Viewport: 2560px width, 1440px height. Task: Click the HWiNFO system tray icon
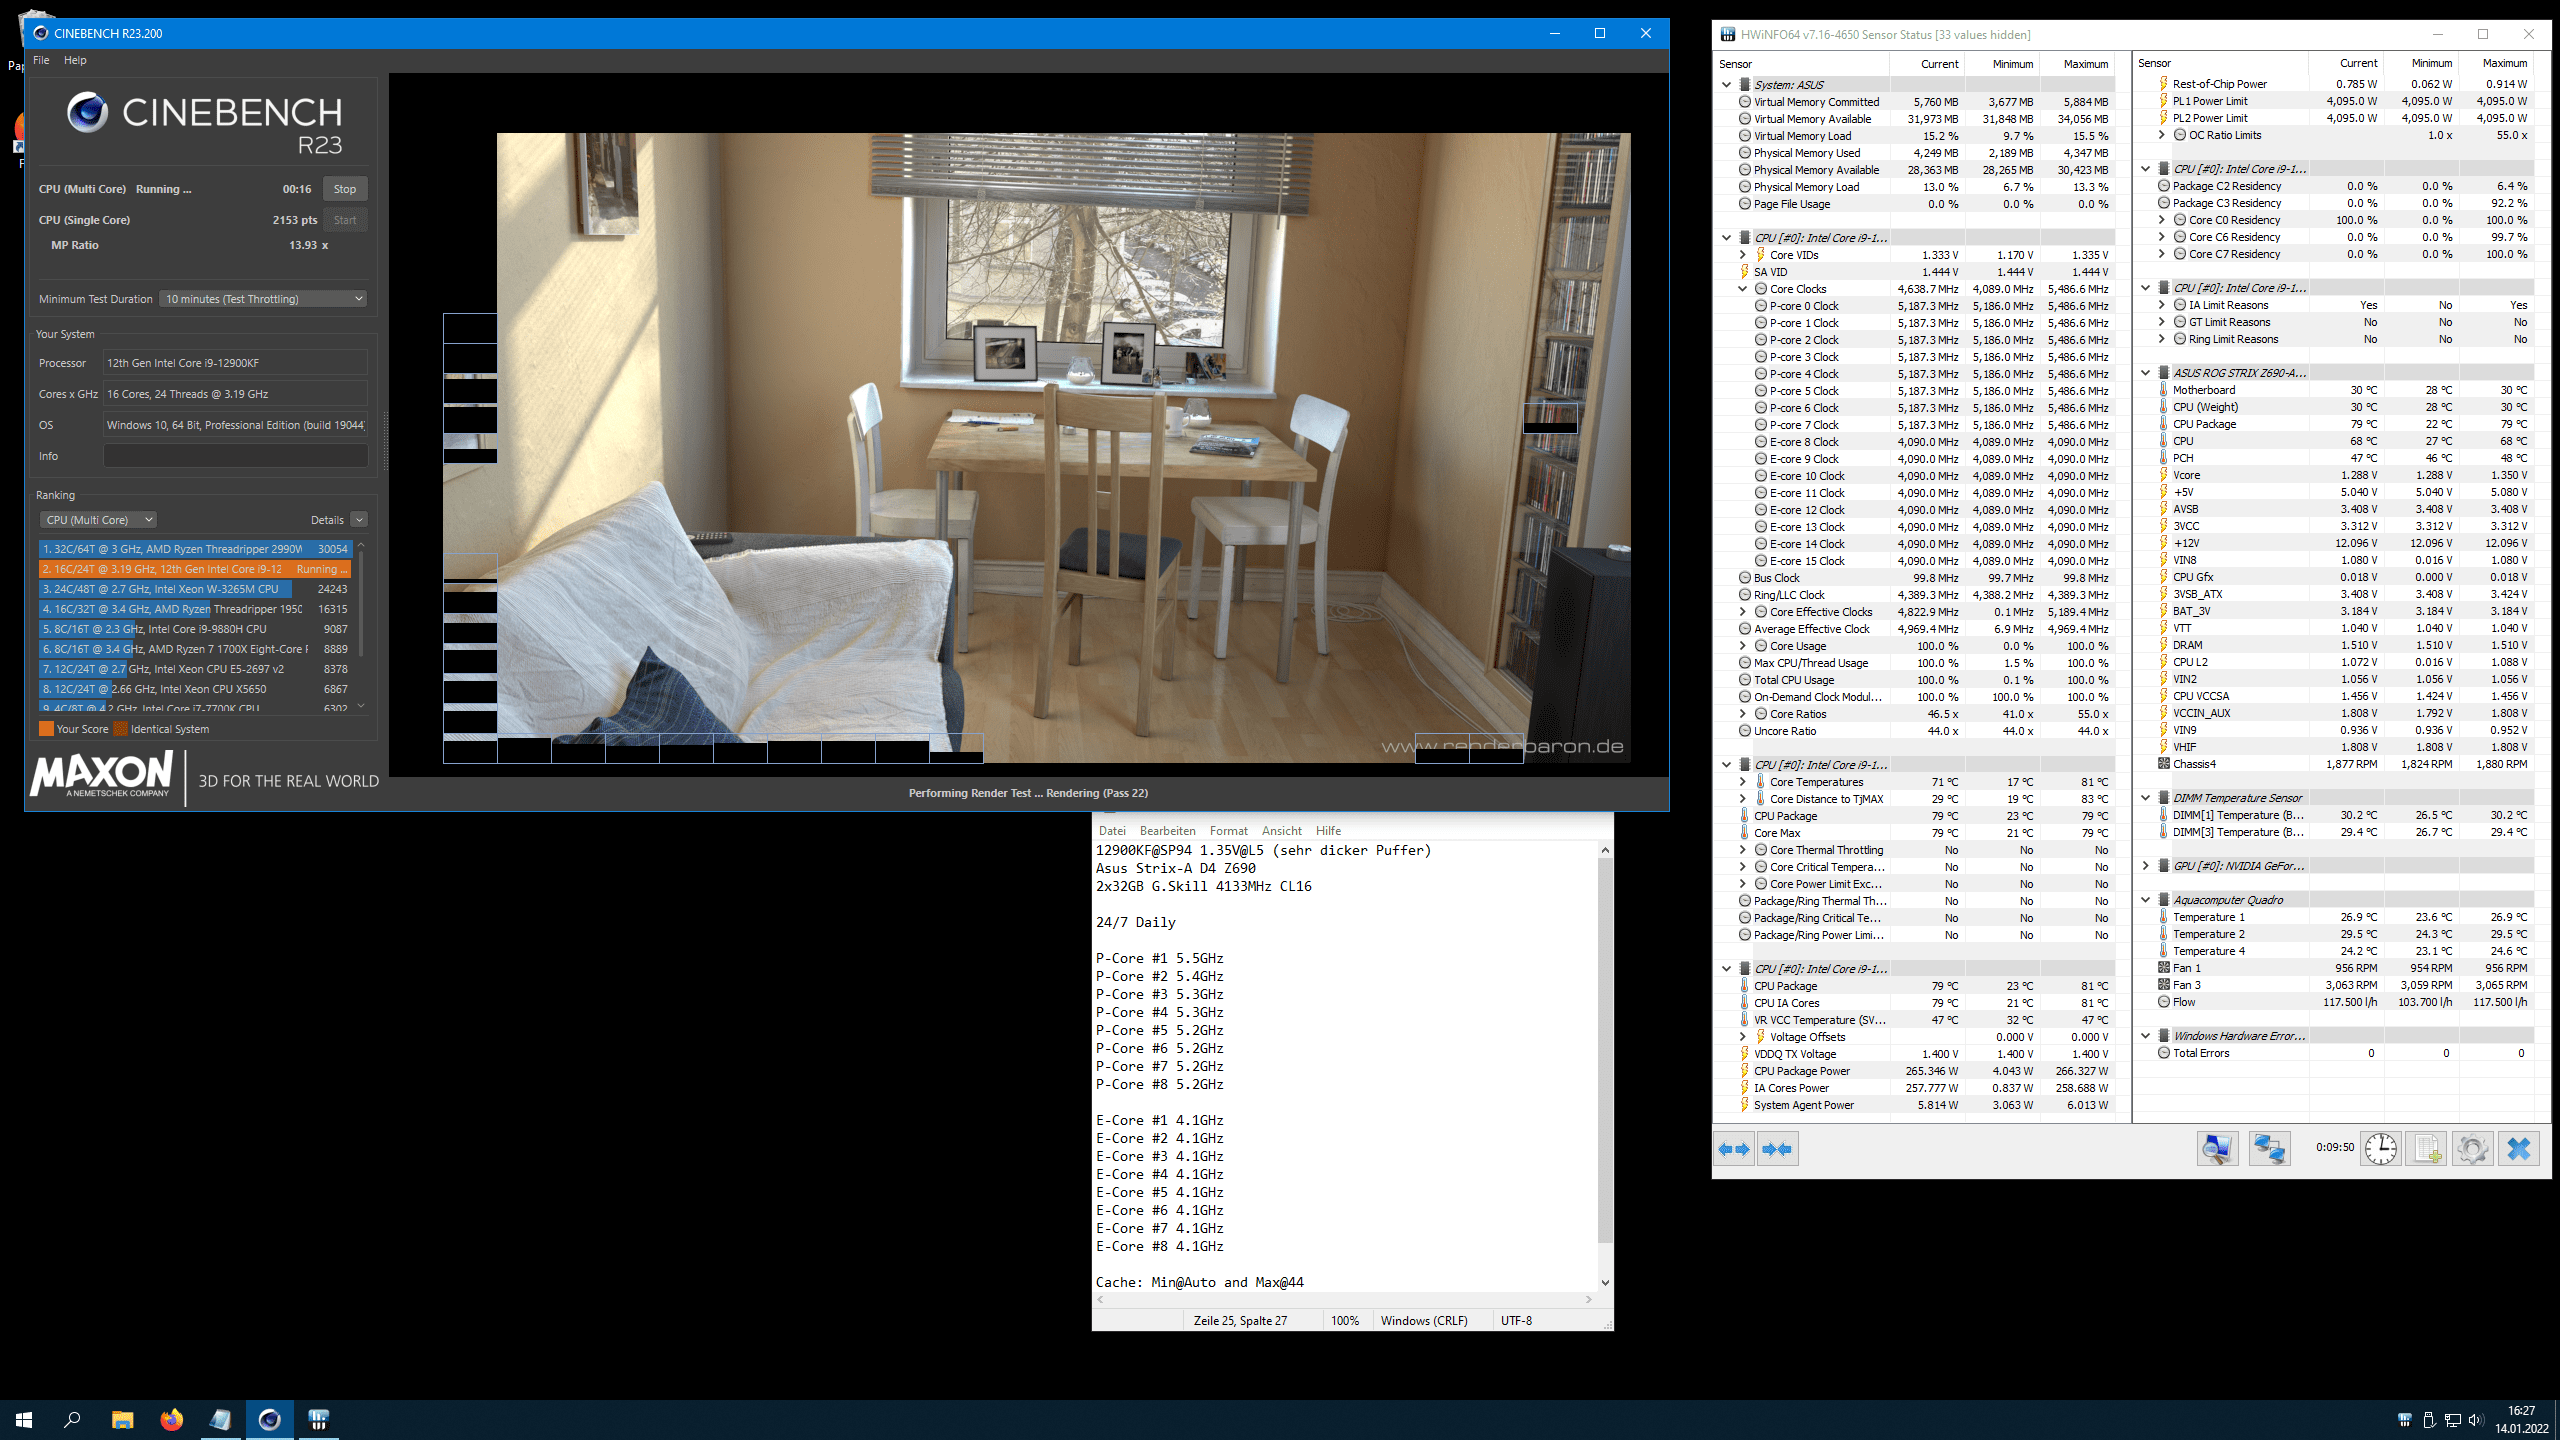click(x=2405, y=1420)
